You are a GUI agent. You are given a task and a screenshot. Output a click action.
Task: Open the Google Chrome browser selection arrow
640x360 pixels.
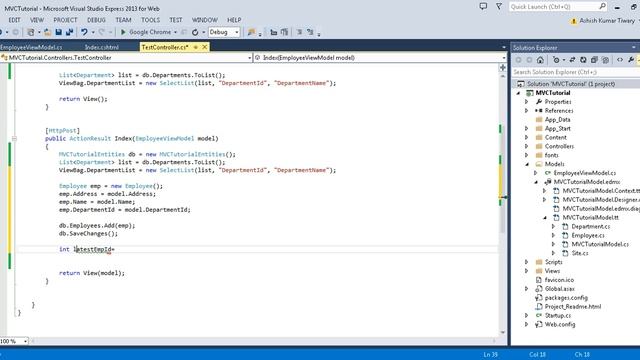pos(176,32)
